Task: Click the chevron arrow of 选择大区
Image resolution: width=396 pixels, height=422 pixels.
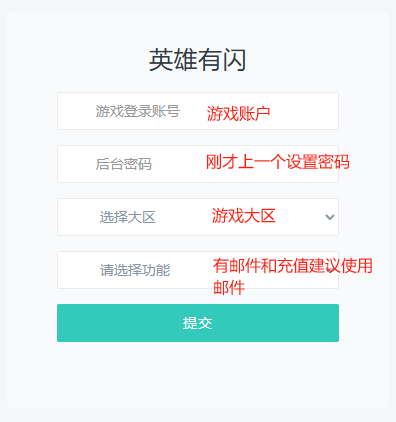Action: coord(330,217)
